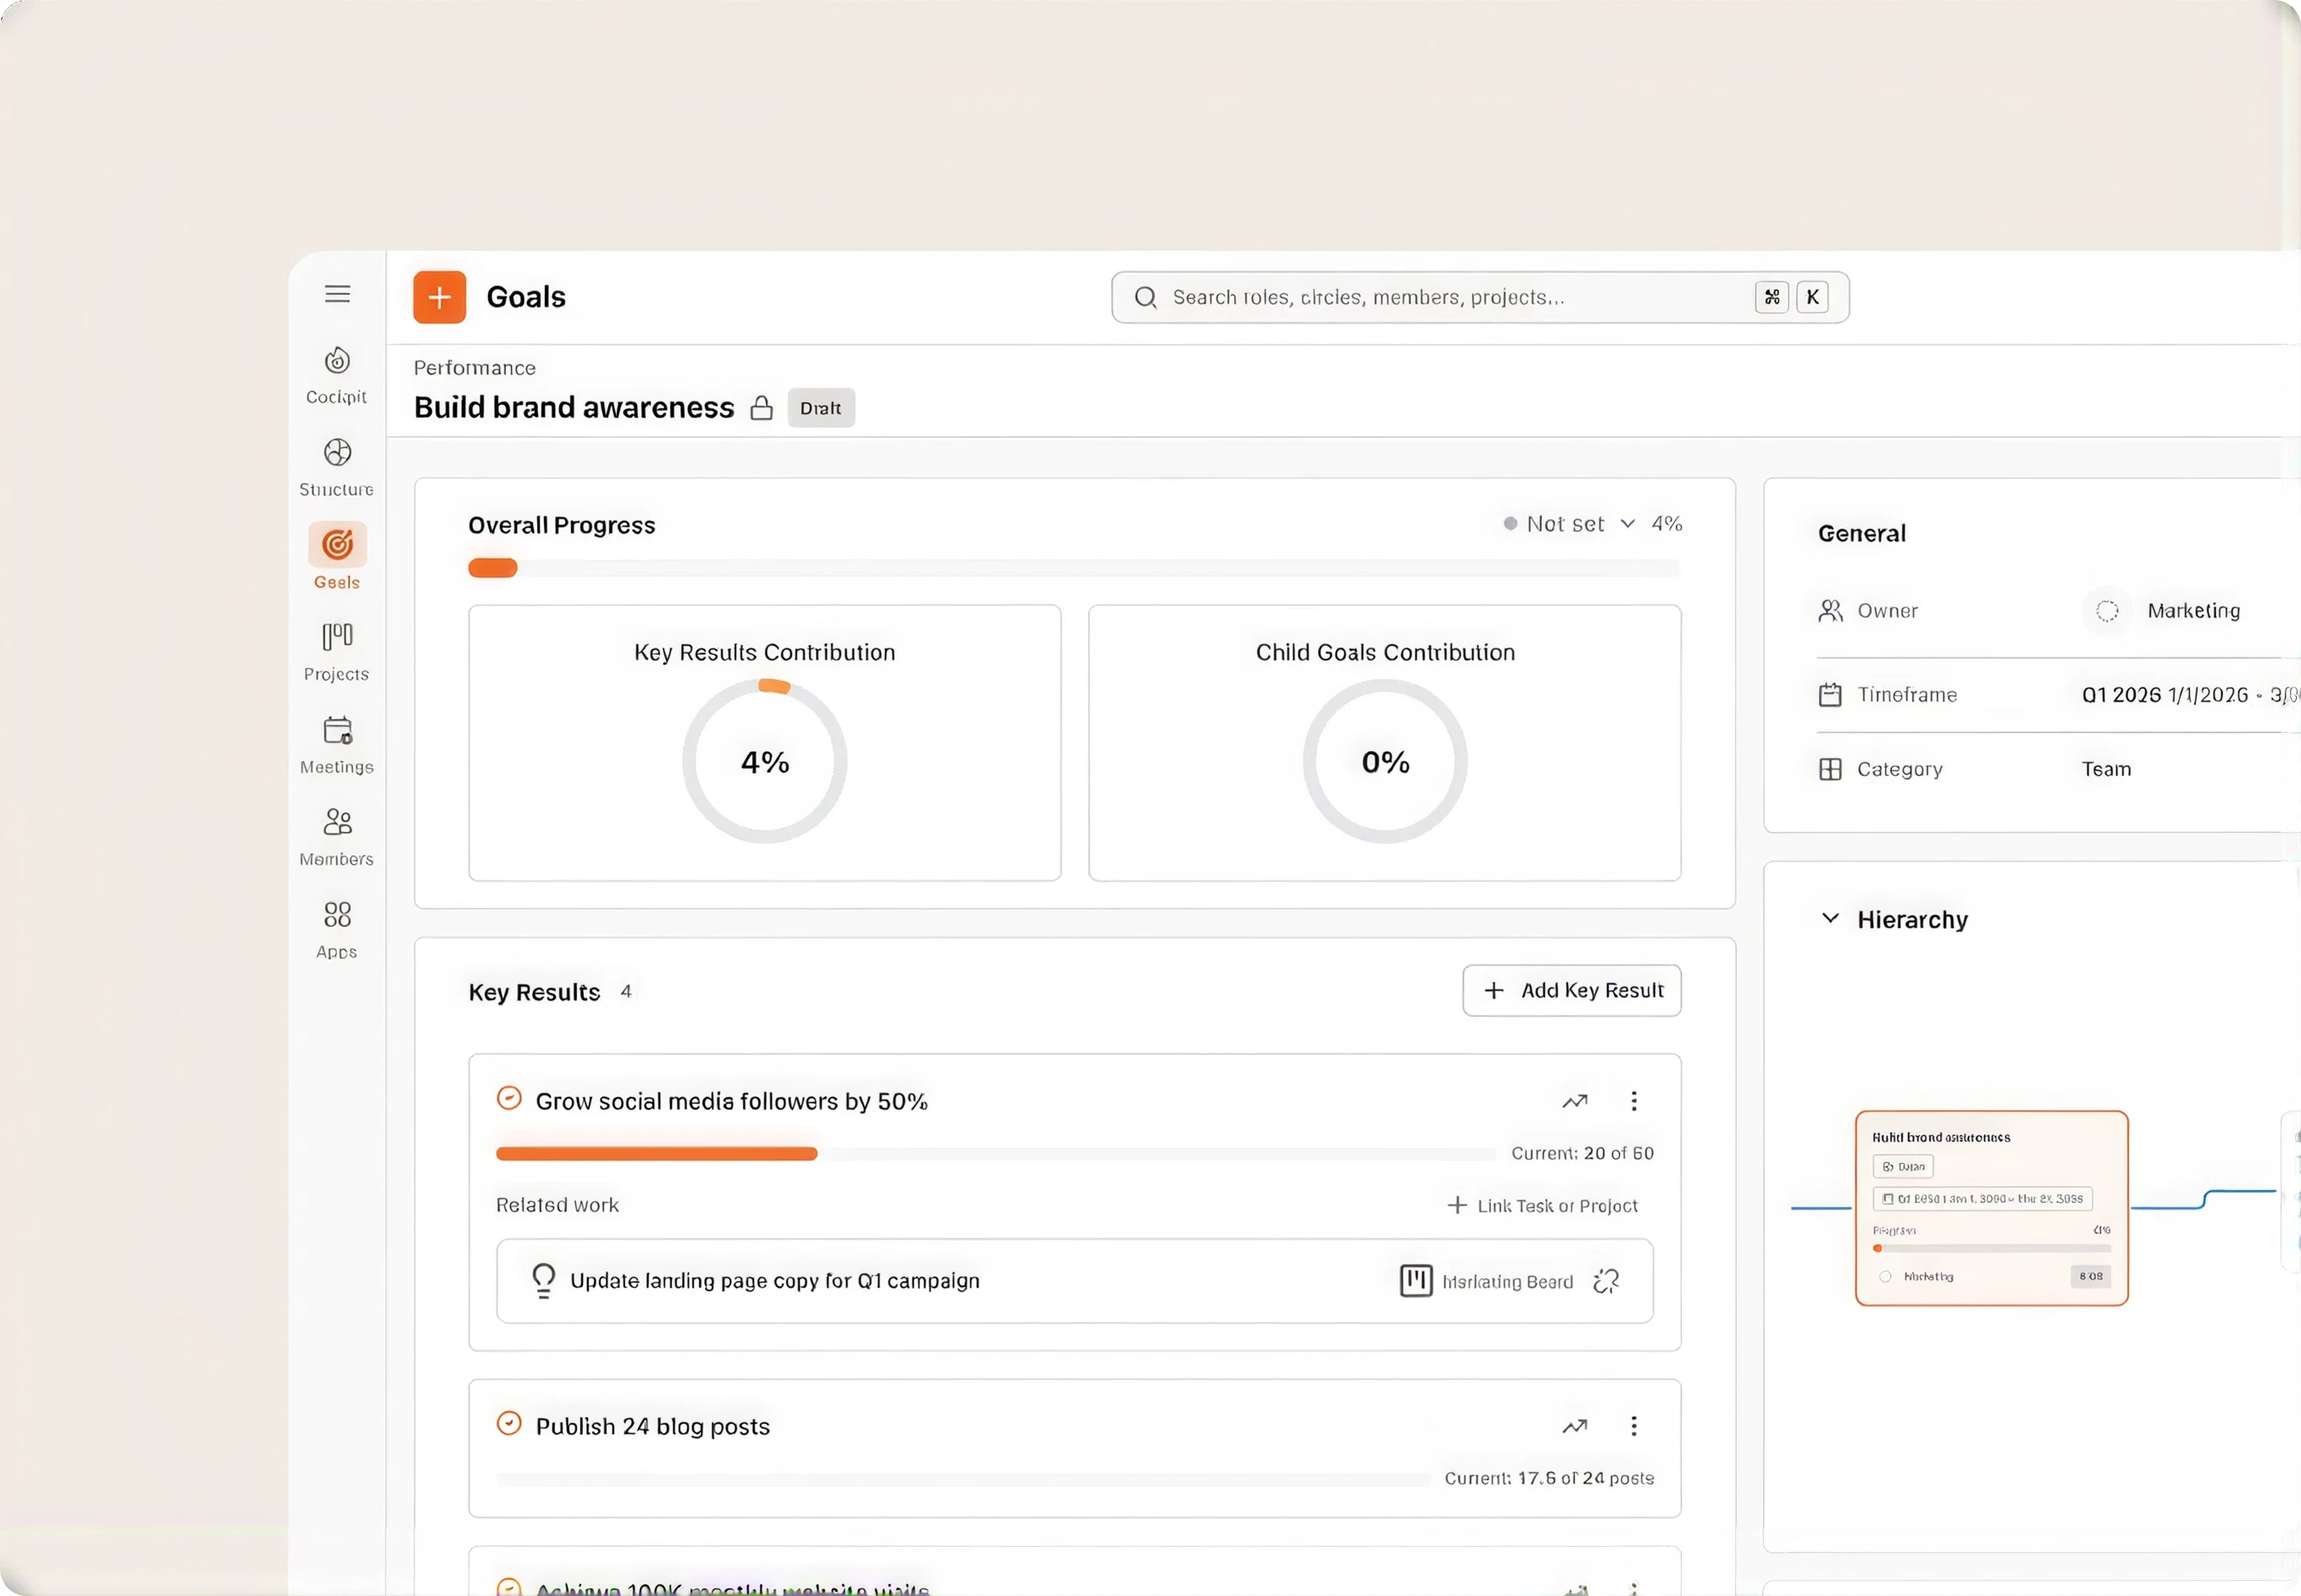
Task: Open the hamburger menu in the sidebar
Action: coord(337,294)
